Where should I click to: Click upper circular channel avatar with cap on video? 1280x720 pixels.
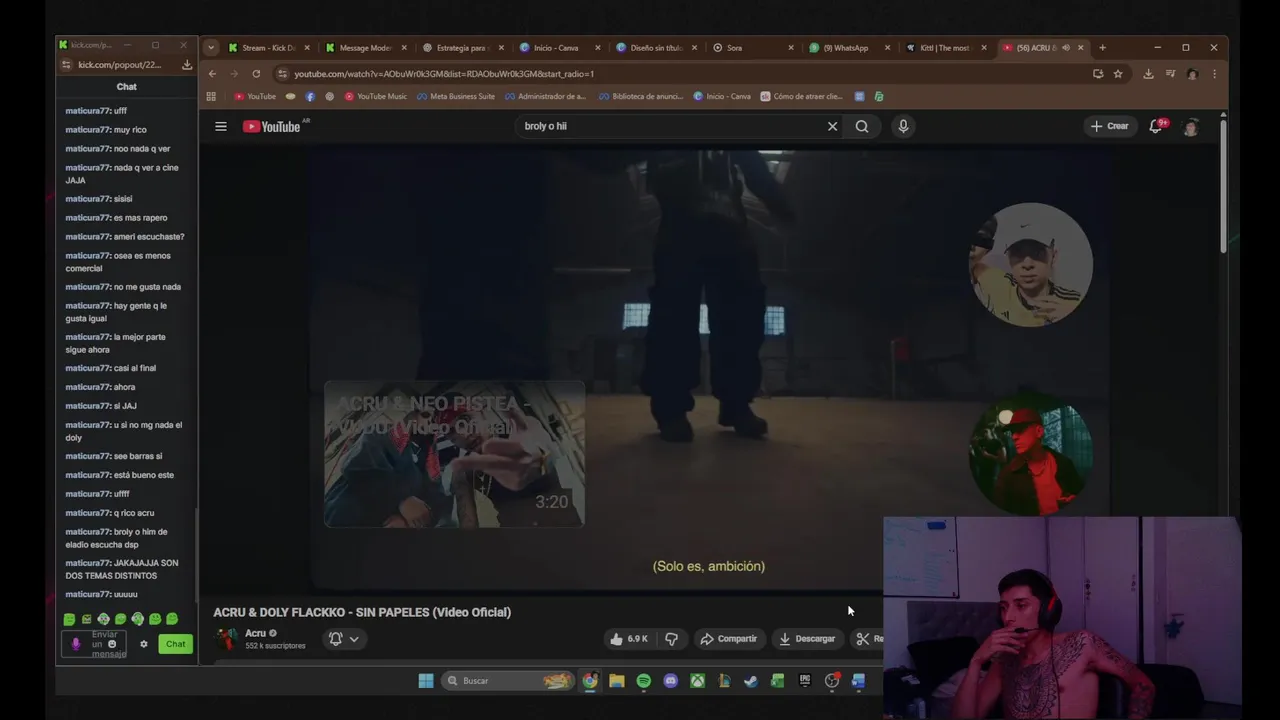click(x=1030, y=265)
